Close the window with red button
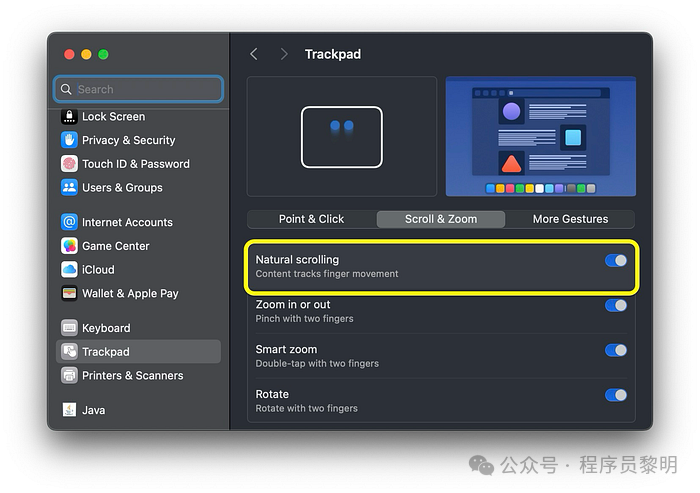 [x=69, y=54]
